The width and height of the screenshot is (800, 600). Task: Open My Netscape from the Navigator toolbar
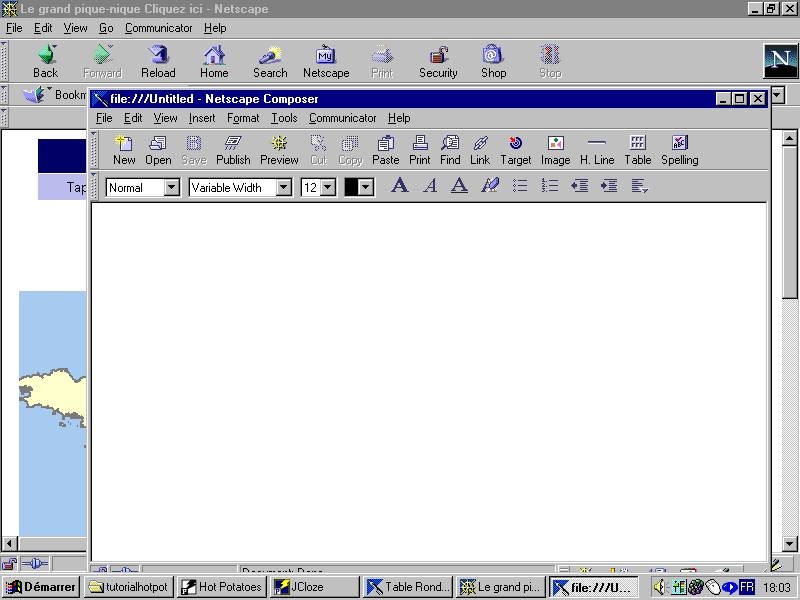(x=326, y=61)
